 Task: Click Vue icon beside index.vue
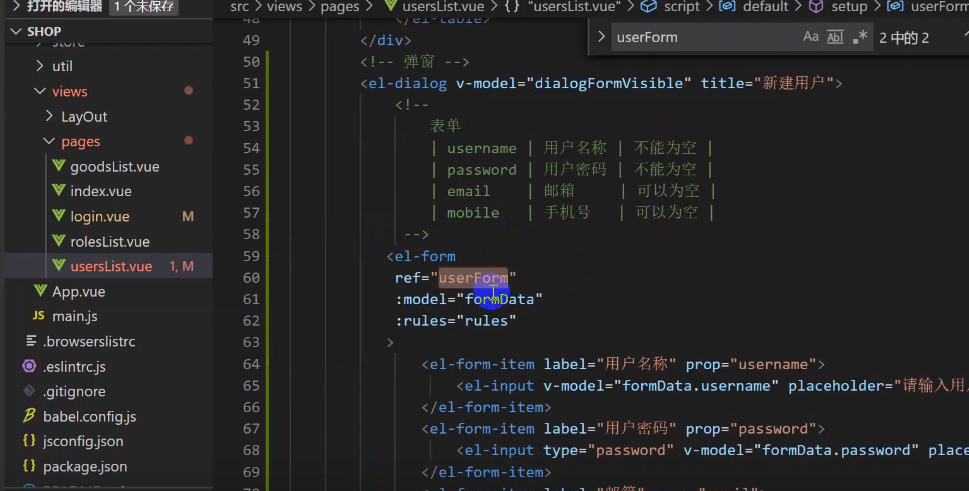pyautogui.click(x=59, y=190)
